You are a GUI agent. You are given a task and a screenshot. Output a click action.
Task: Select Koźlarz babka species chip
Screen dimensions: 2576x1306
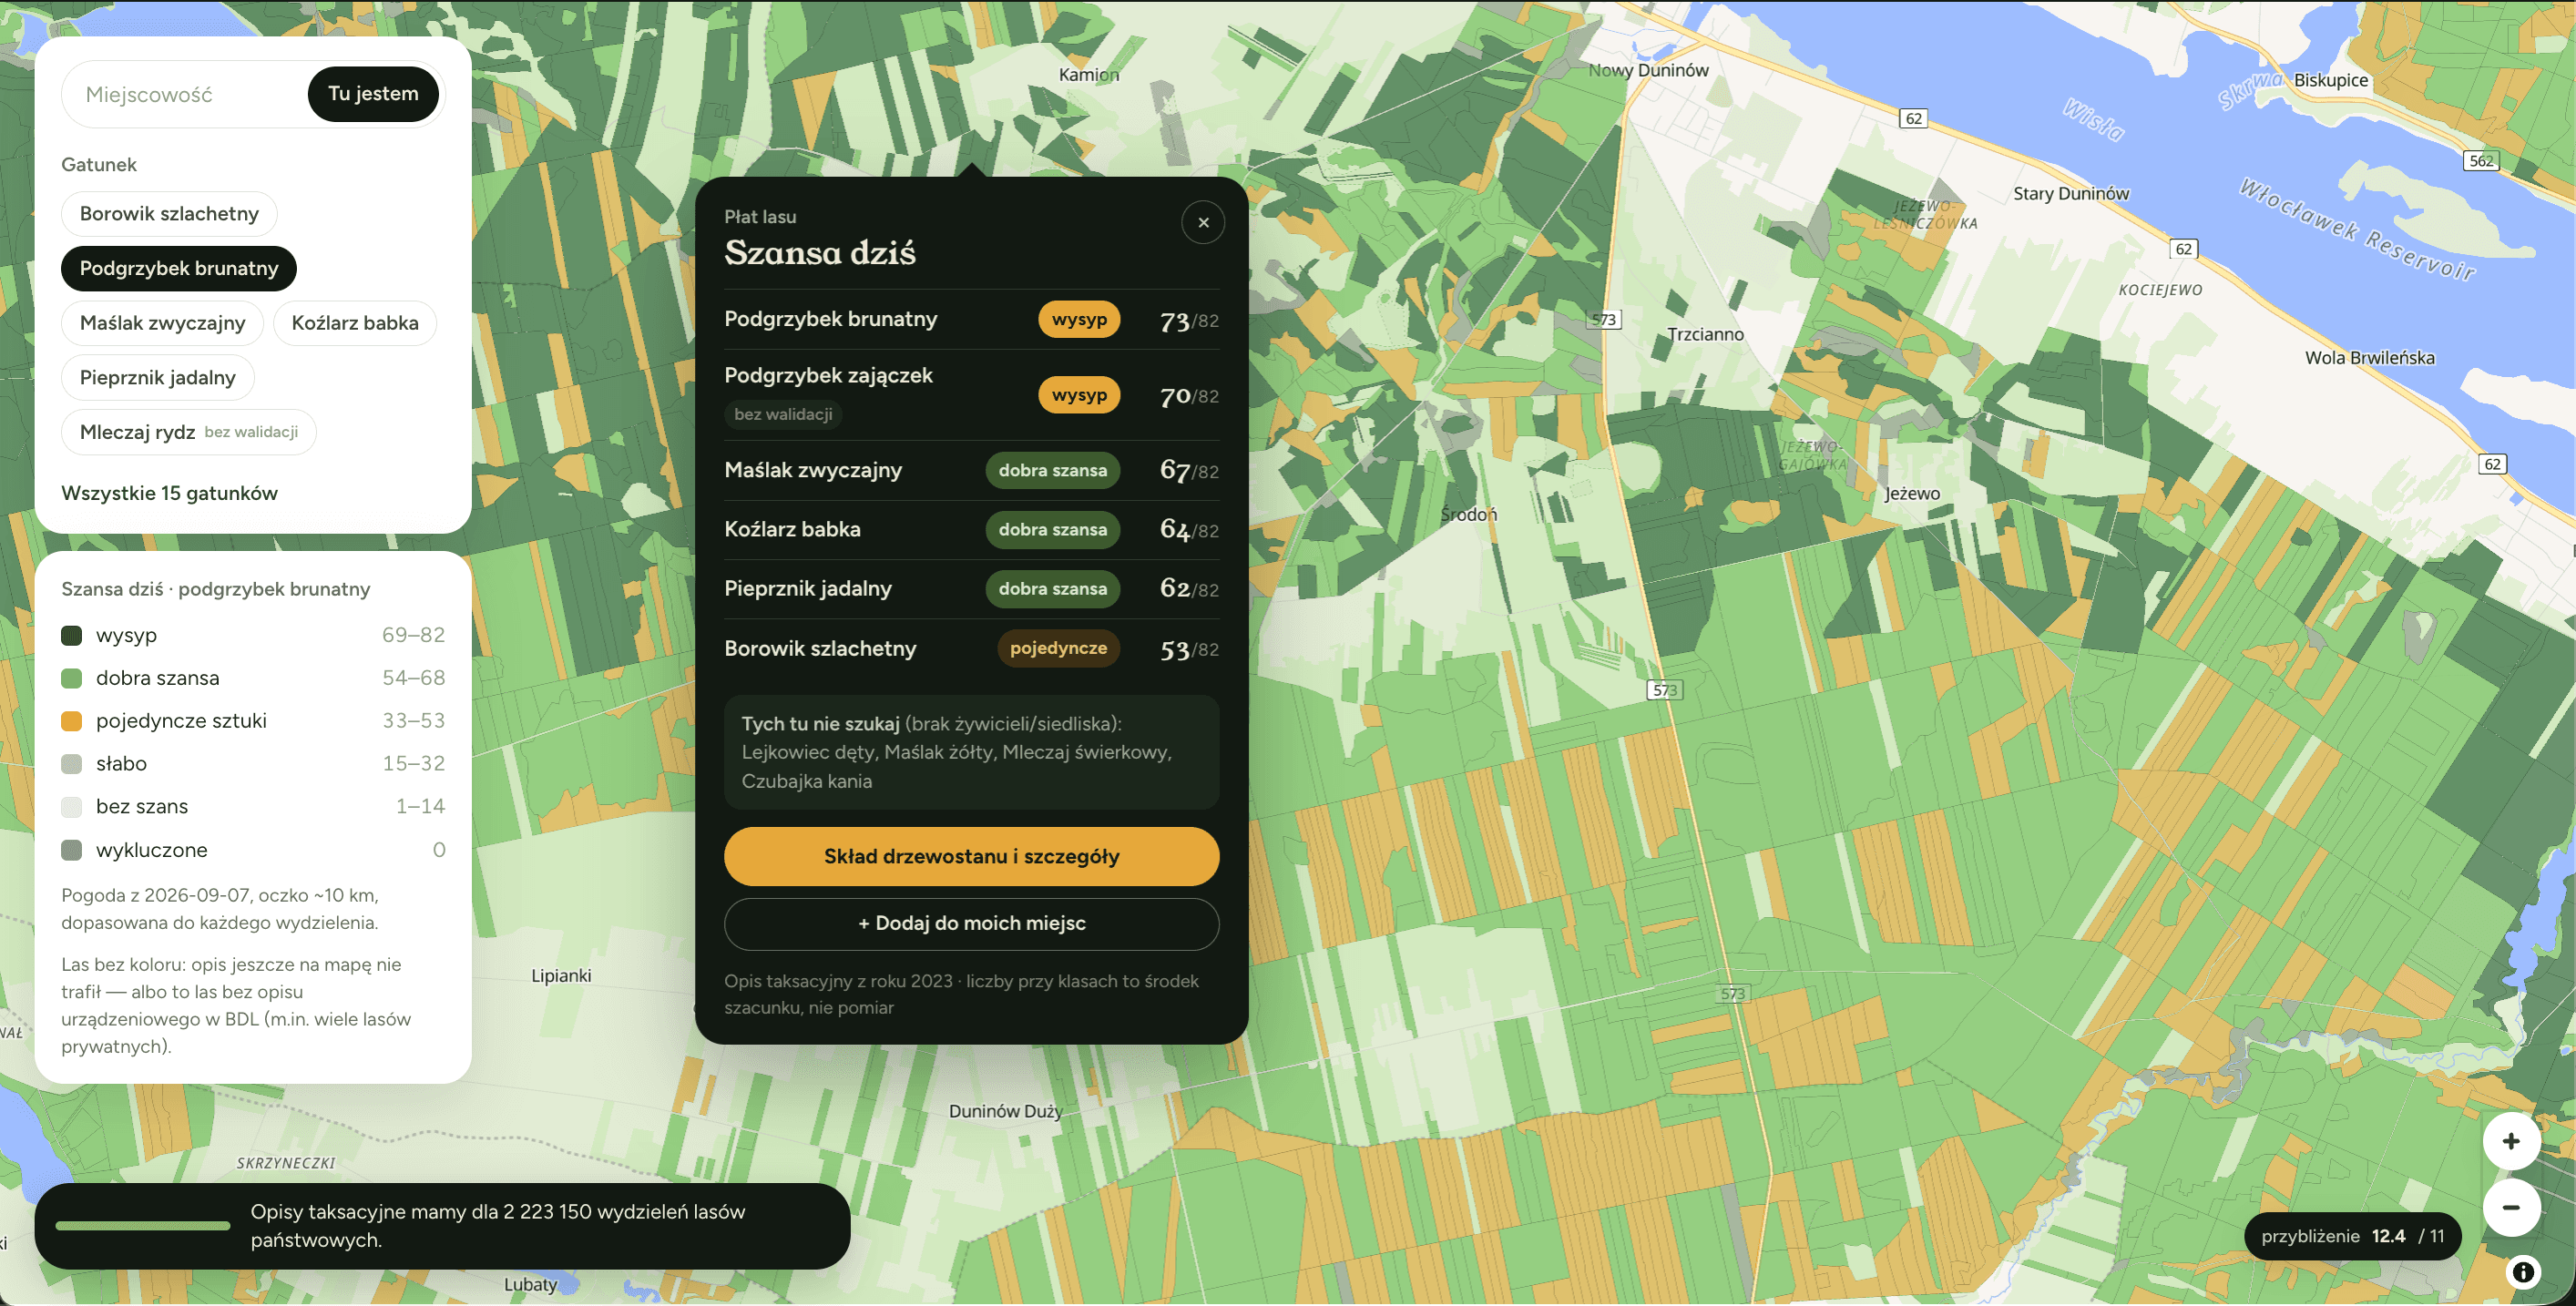click(355, 323)
